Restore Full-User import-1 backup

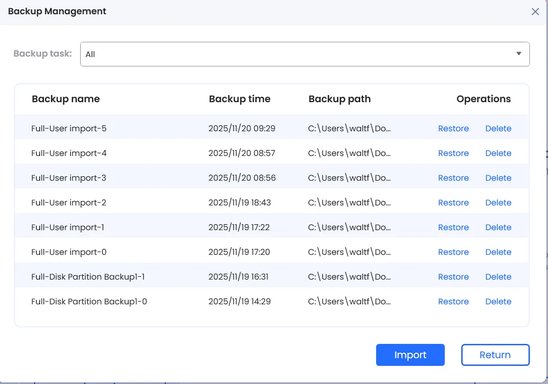453,227
